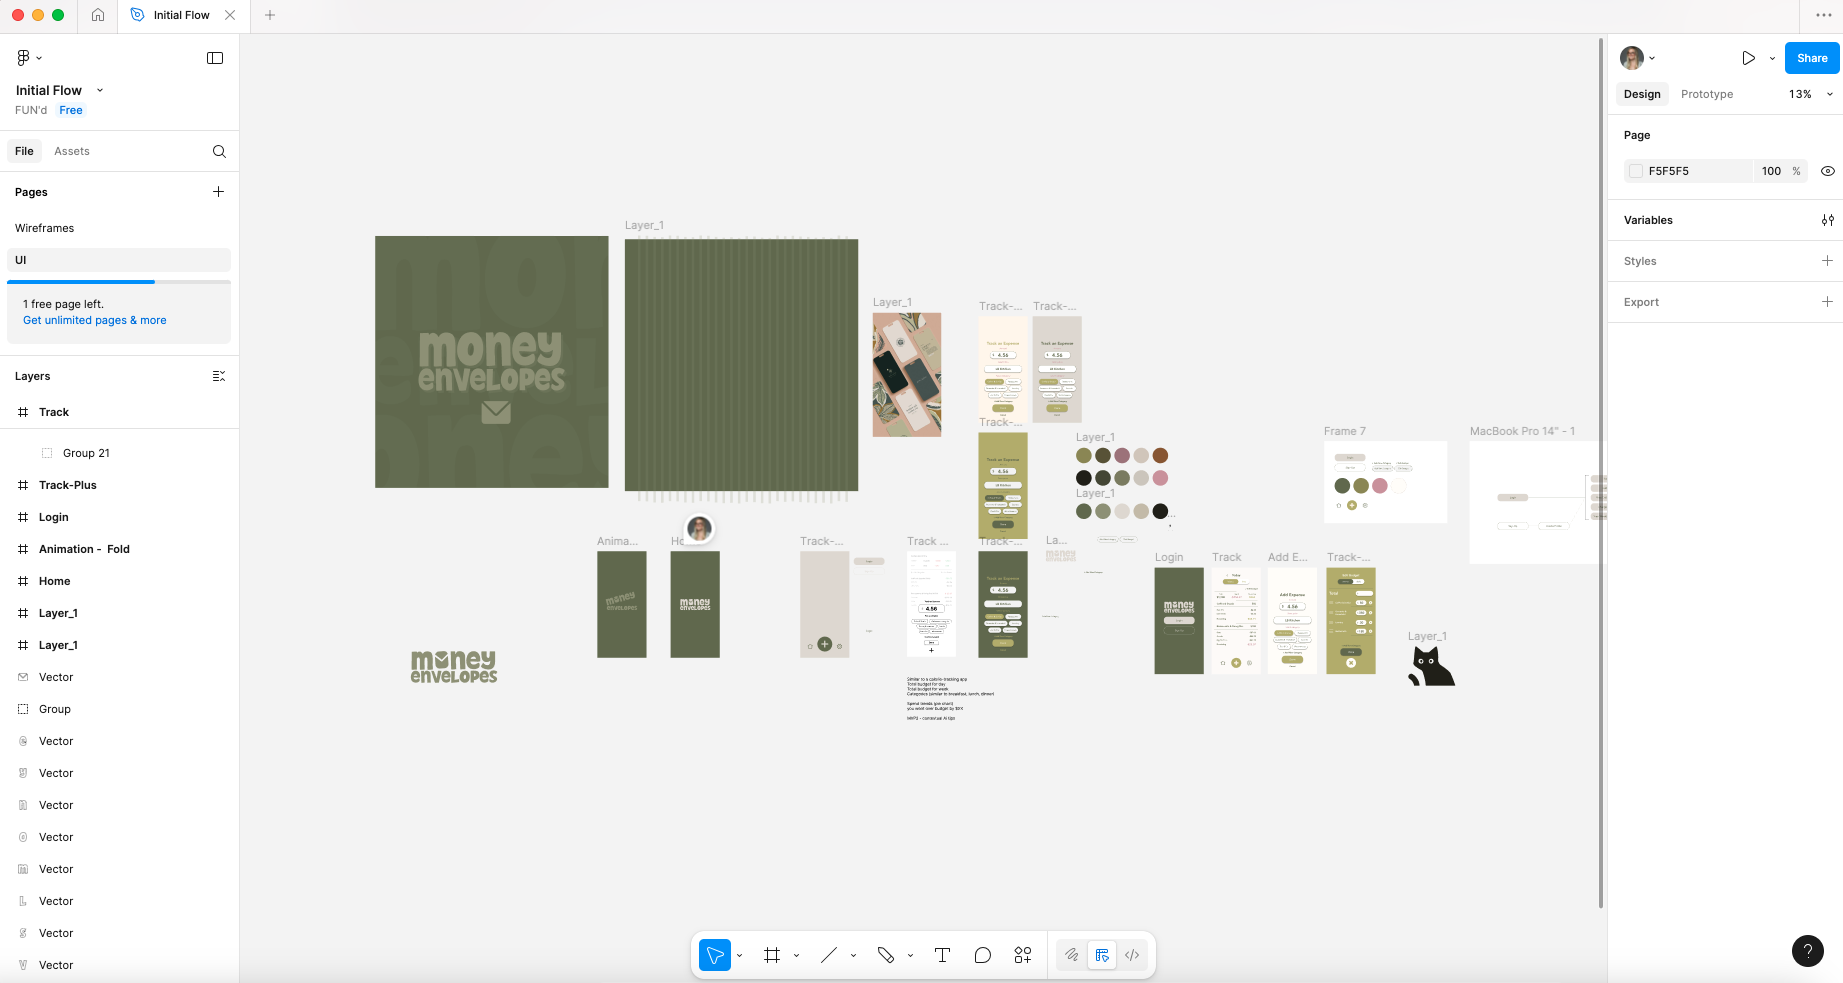Select the Frame 7 label on canvas

coord(1344,431)
